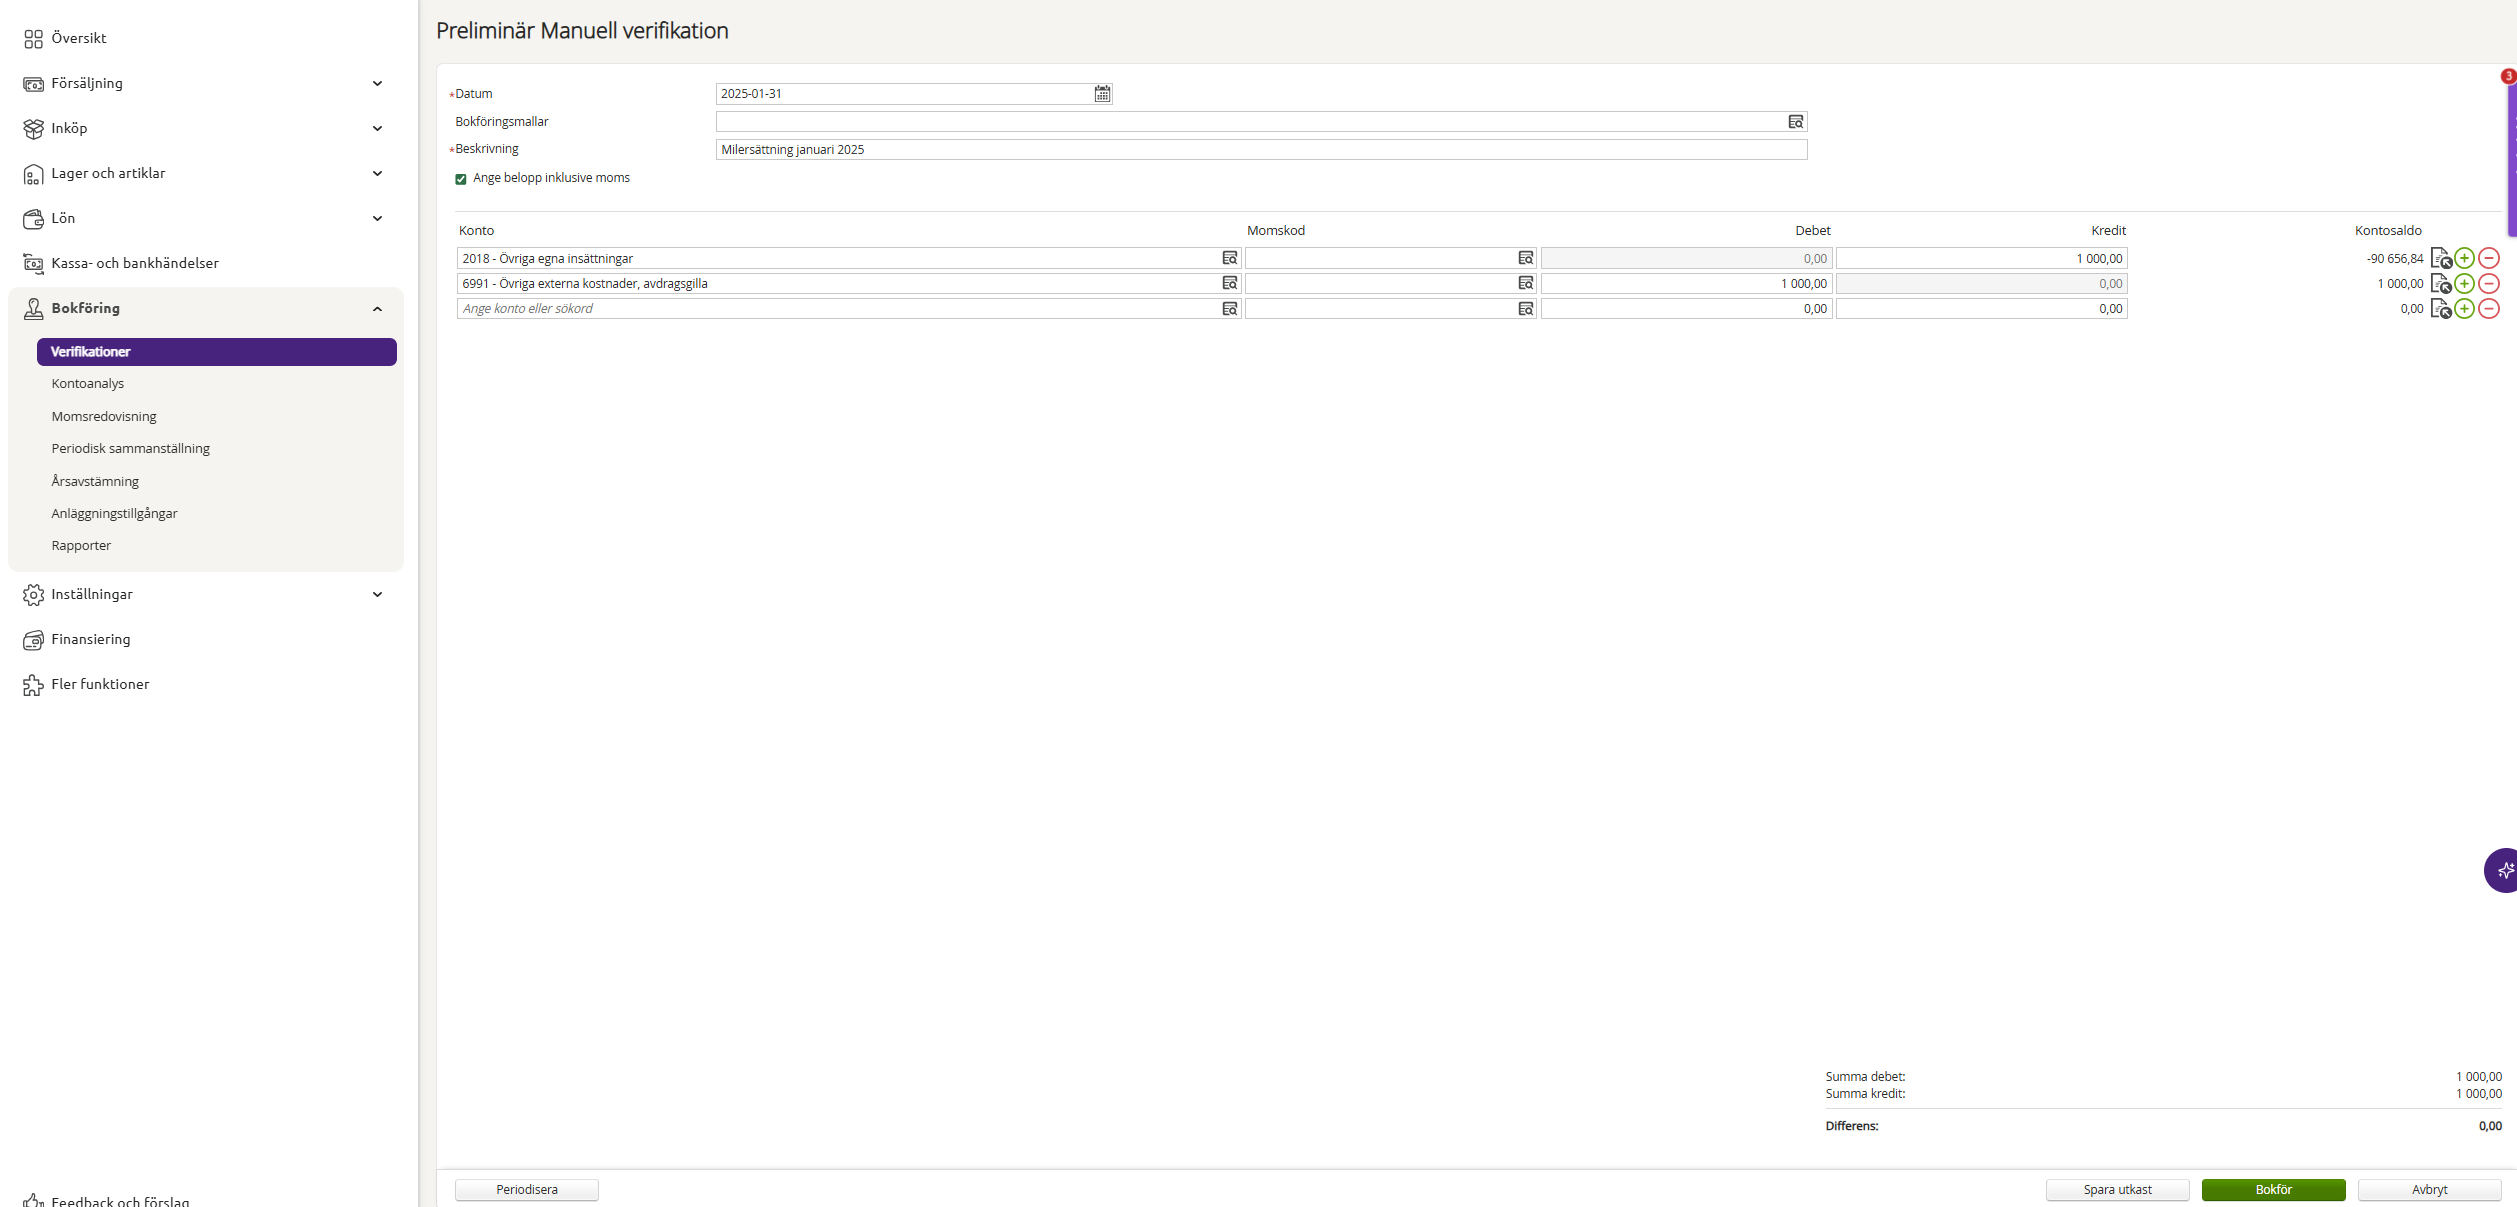The height and width of the screenshot is (1207, 2517).
Task: Click the Beskrivning text field
Action: pos(1260,149)
